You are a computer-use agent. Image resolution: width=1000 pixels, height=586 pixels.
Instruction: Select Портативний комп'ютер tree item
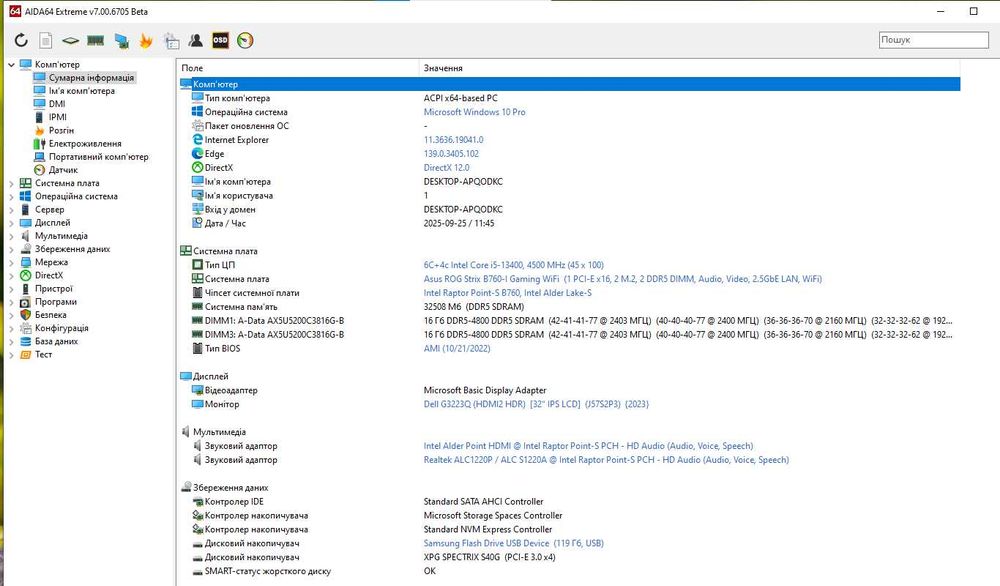point(98,157)
